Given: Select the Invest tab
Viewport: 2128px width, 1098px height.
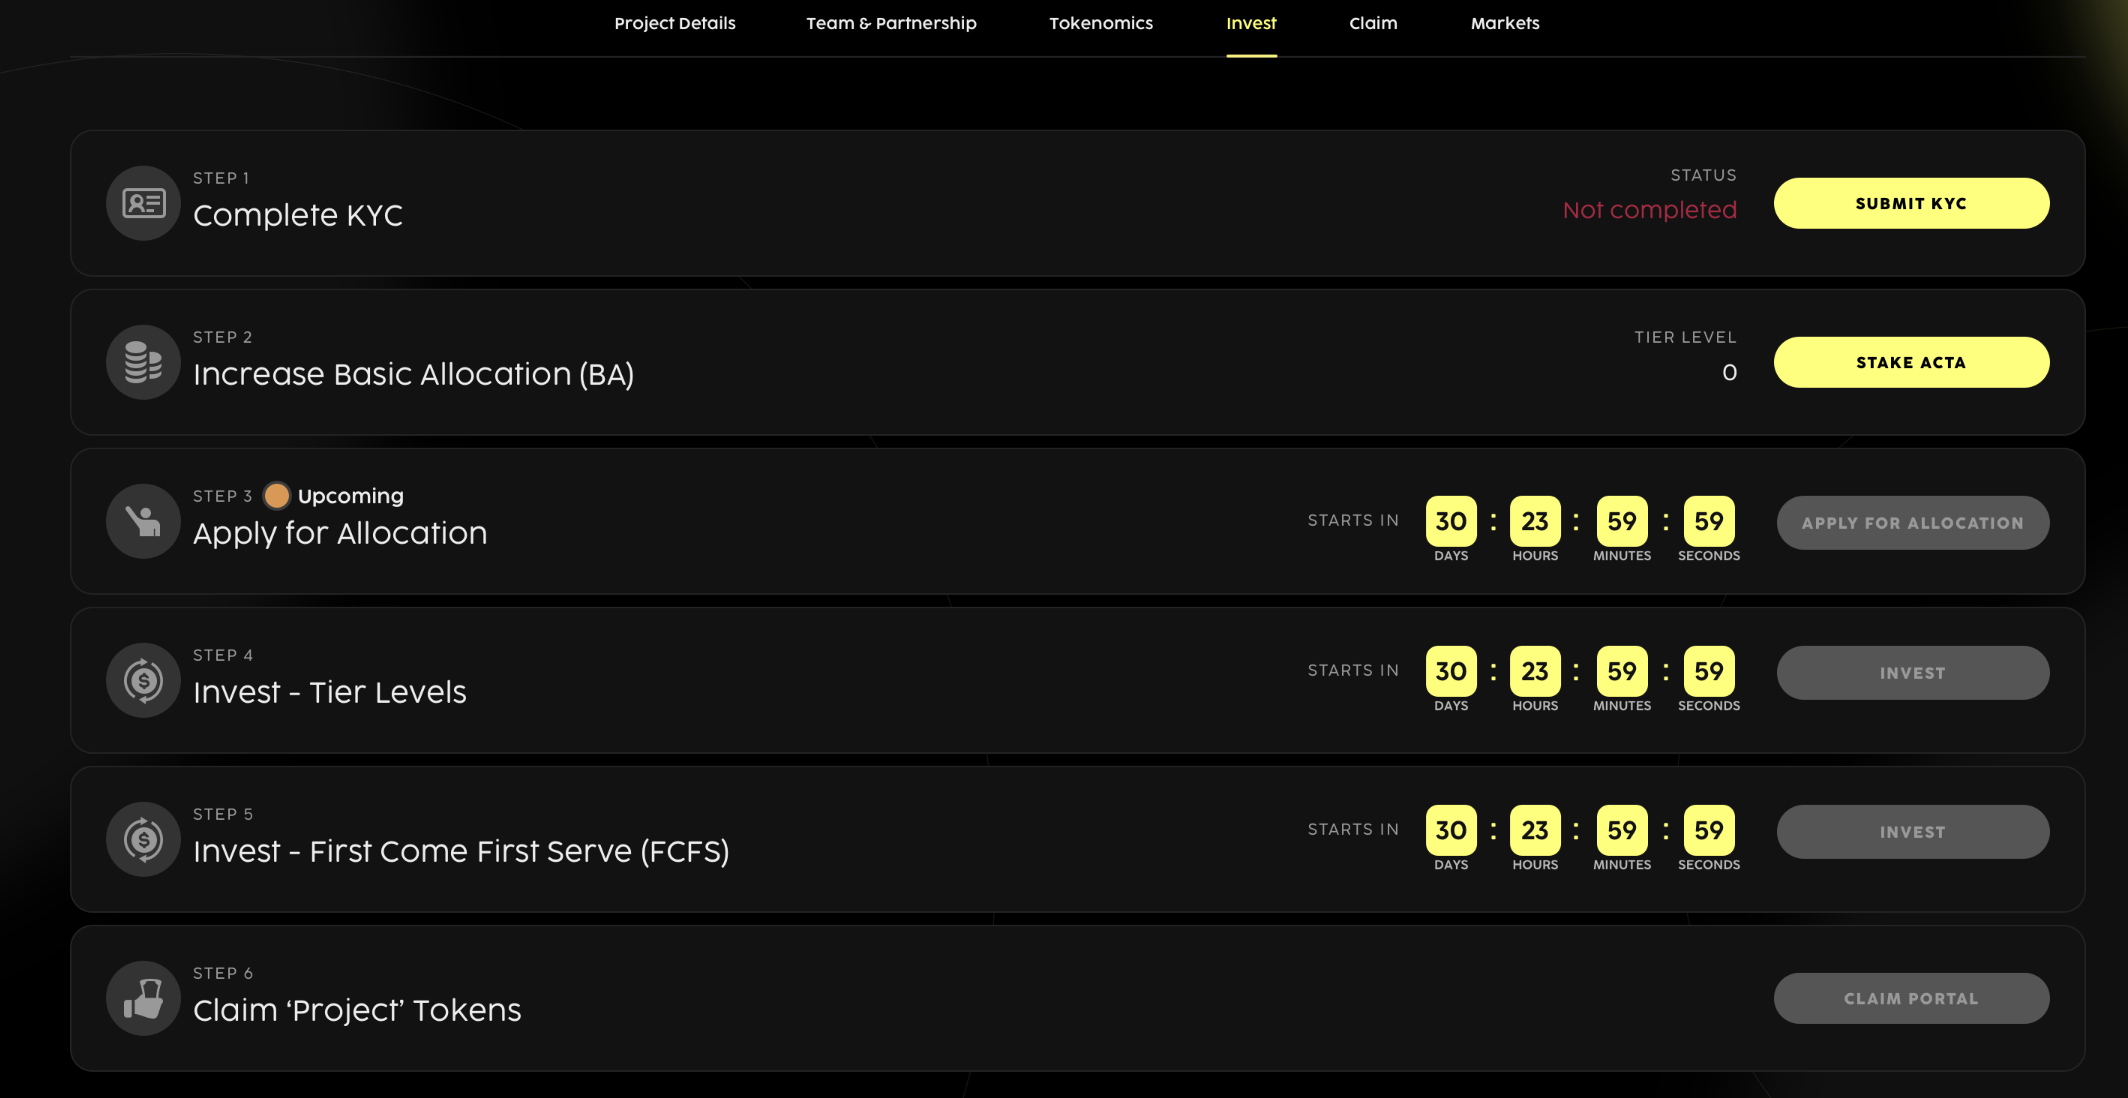Looking at the screenshot, I should 1251,23.
